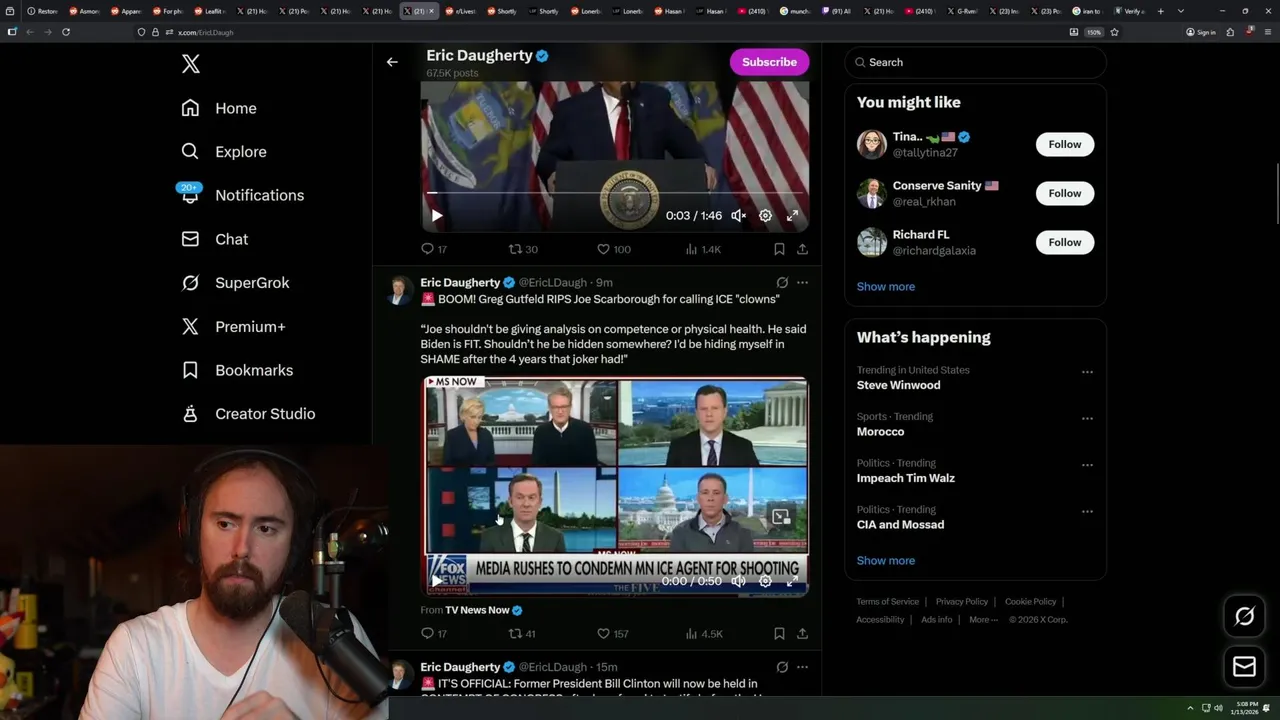Open more options on Gutfeld post

coord(802,283)
